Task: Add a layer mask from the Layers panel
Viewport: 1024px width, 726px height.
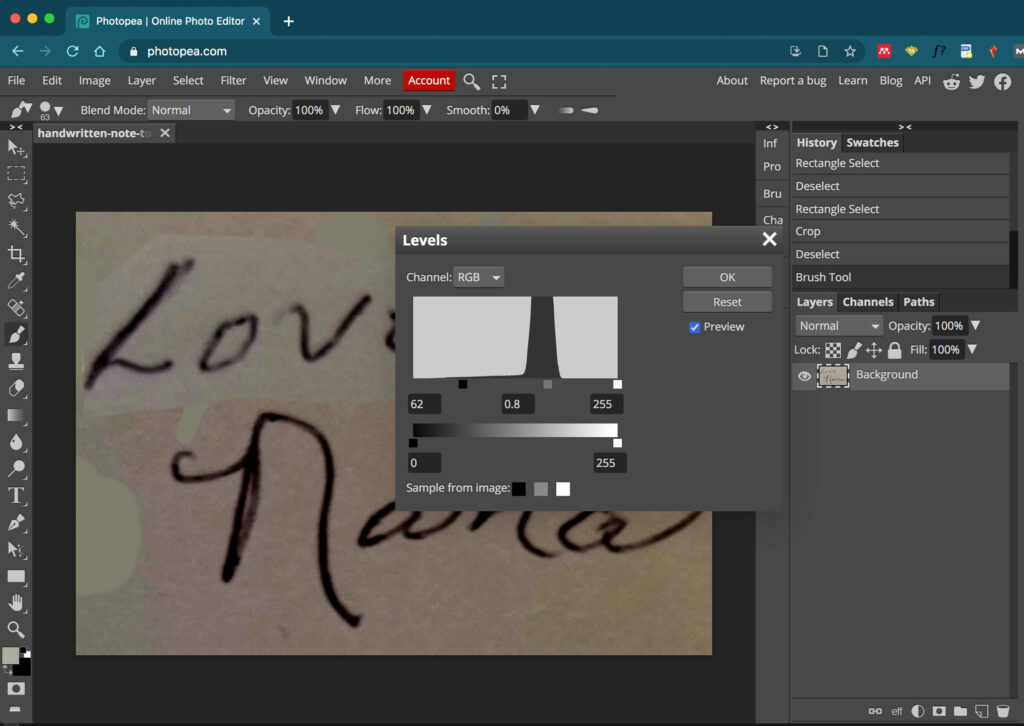Action: tap(938, 711)
